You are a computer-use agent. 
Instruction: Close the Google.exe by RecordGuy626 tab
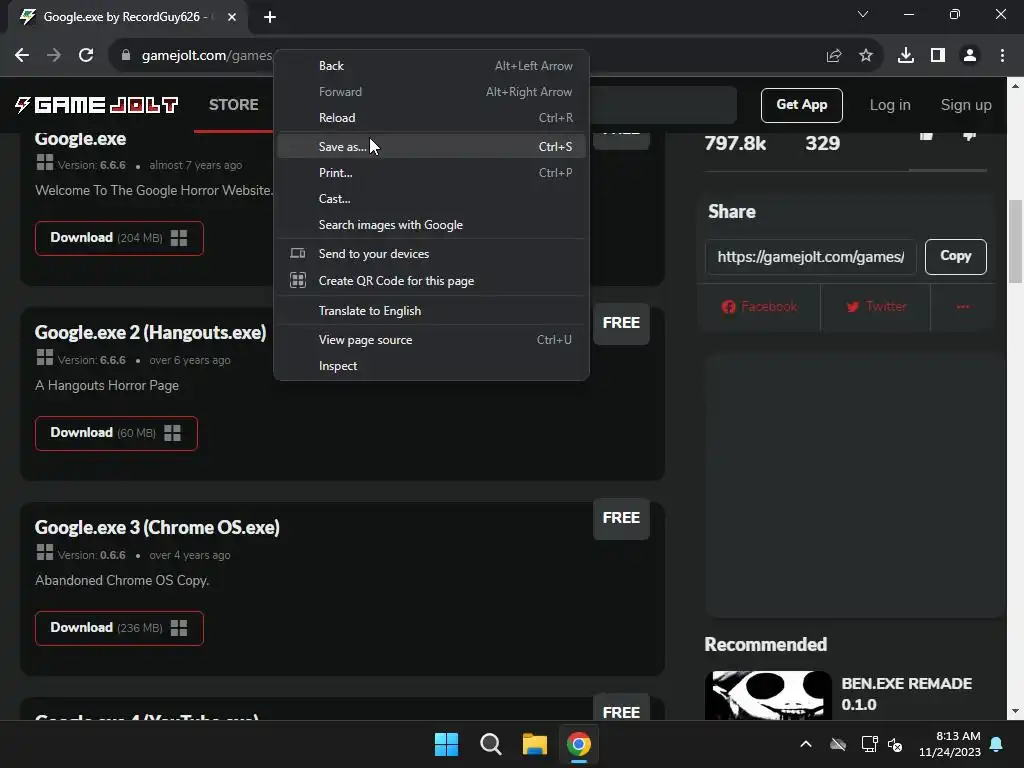coord(232,17)
